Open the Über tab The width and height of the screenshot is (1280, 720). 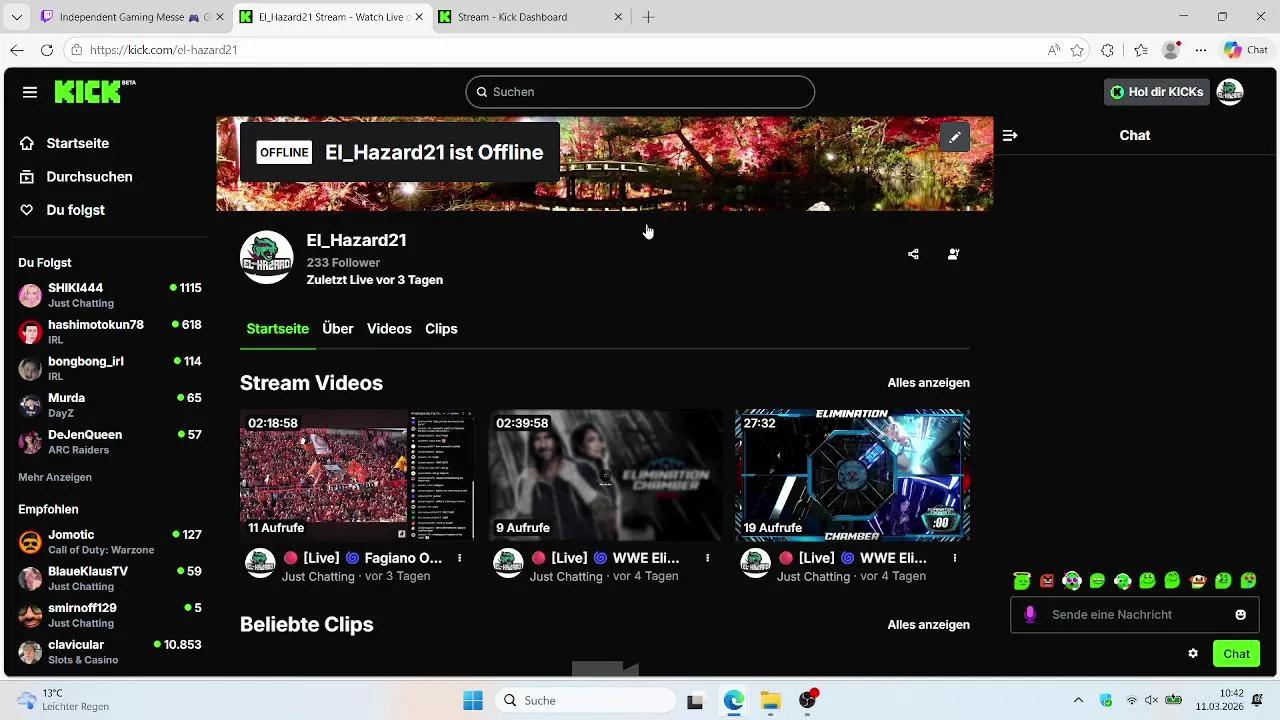(x=337, y=328)
